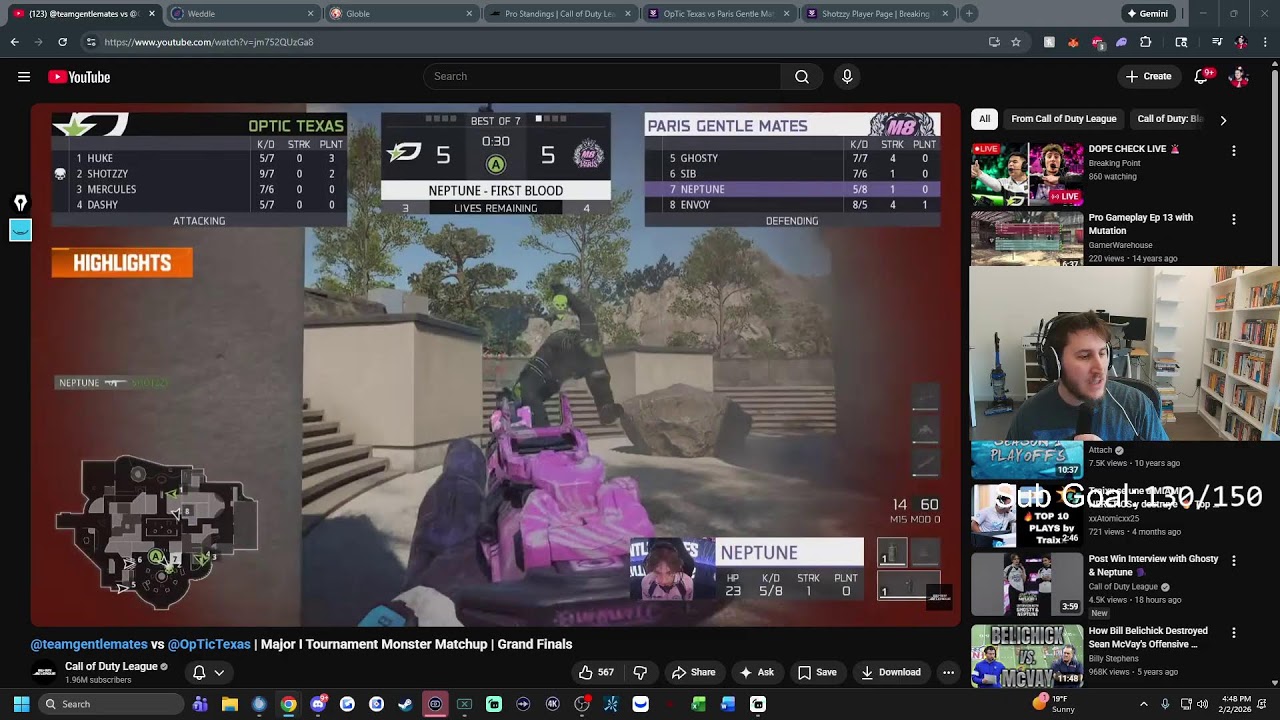
Task: Open the YouTube hamburger guide menu
Action: [24, 77]
